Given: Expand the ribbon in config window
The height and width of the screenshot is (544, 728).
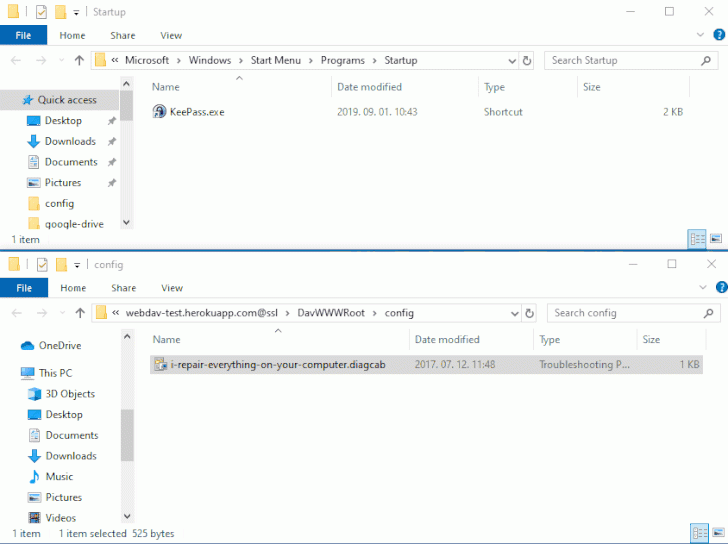Looking at the screenshot, I should [703, 287].
